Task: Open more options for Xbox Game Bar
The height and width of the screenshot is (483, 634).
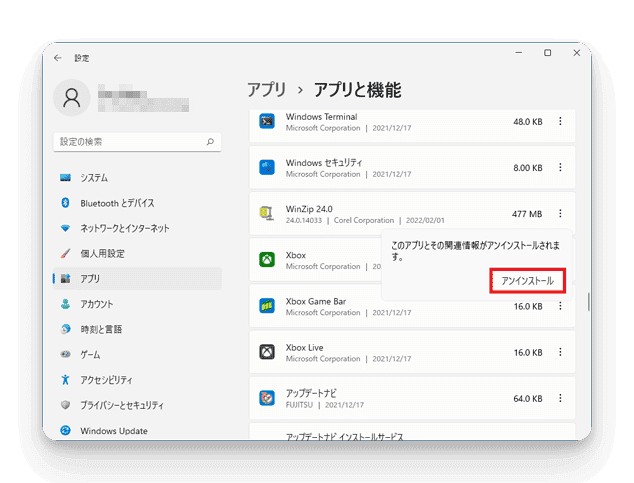Action: [x=560, y=306]
